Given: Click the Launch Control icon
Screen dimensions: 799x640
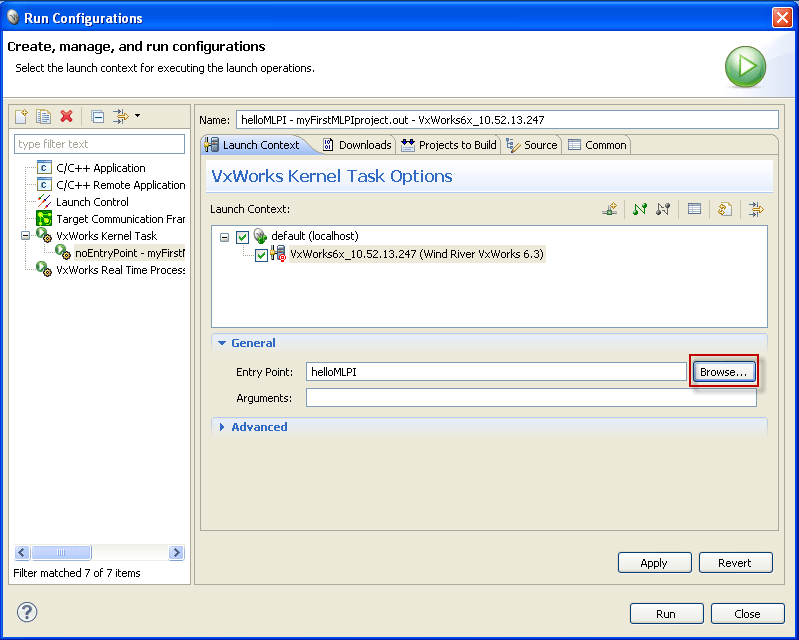Looking at the screenshot, I should [x=44, y=202].
